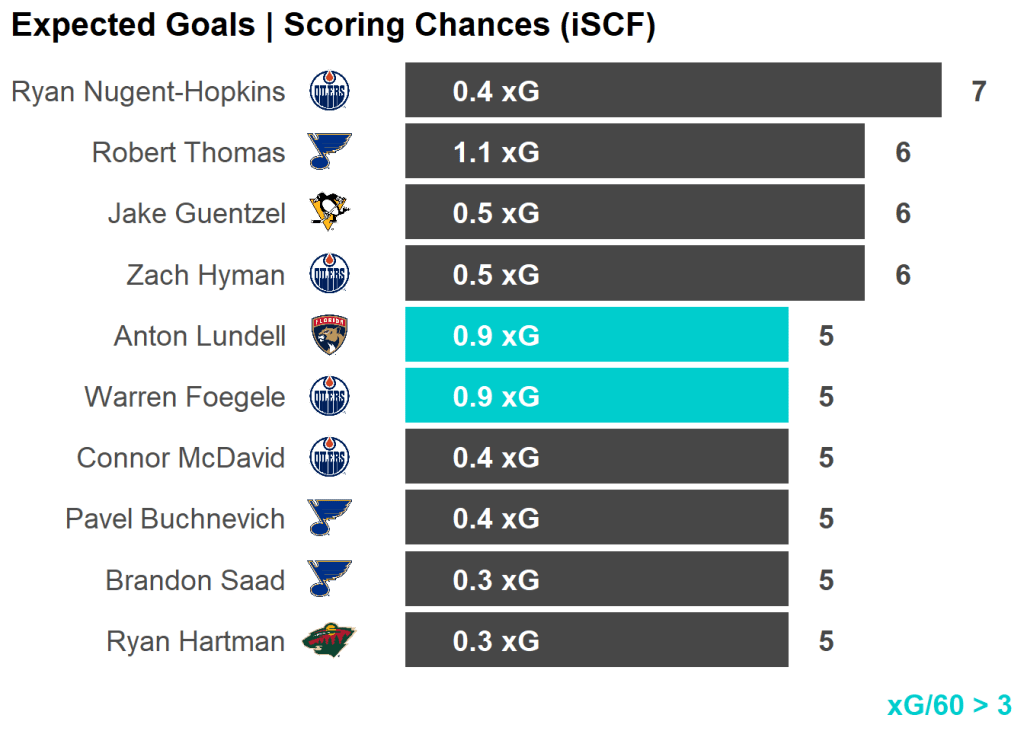This screenshot has width=1024, height=731.
Task: Click Penguins logo beside Jake Guentzel
Action: pos(330,214)
